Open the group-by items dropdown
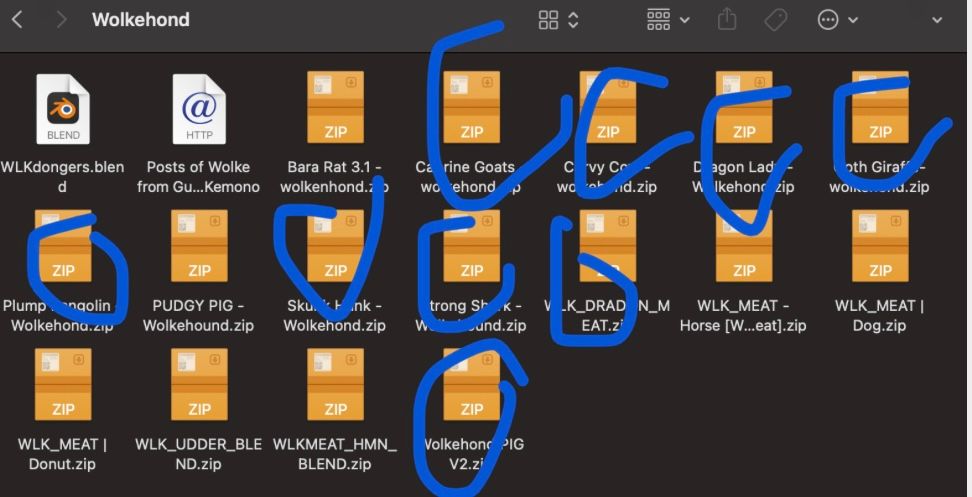 668,20
